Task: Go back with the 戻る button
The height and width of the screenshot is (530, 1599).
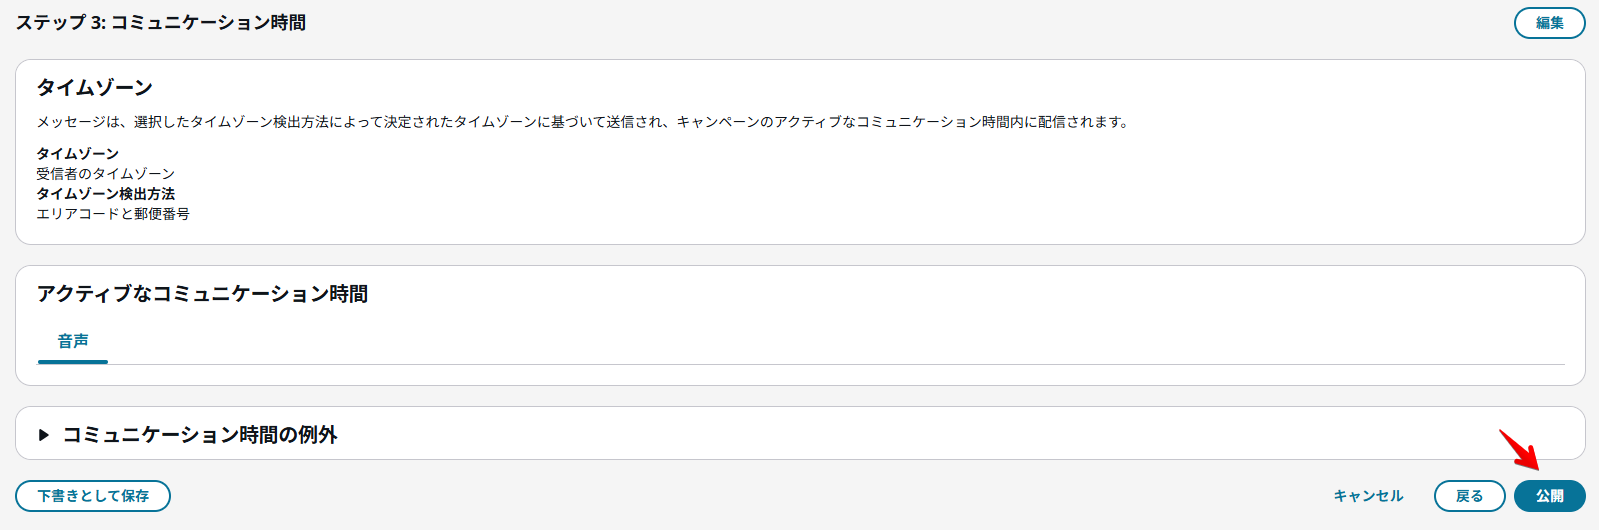Action: [x=1469, y=496]
